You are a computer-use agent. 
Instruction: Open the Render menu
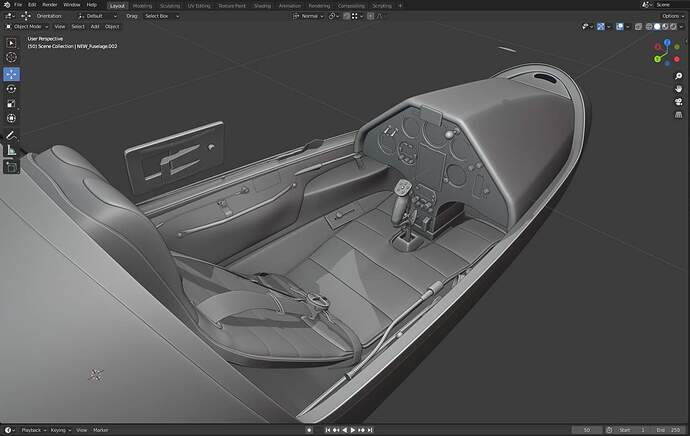pos(49,5)
